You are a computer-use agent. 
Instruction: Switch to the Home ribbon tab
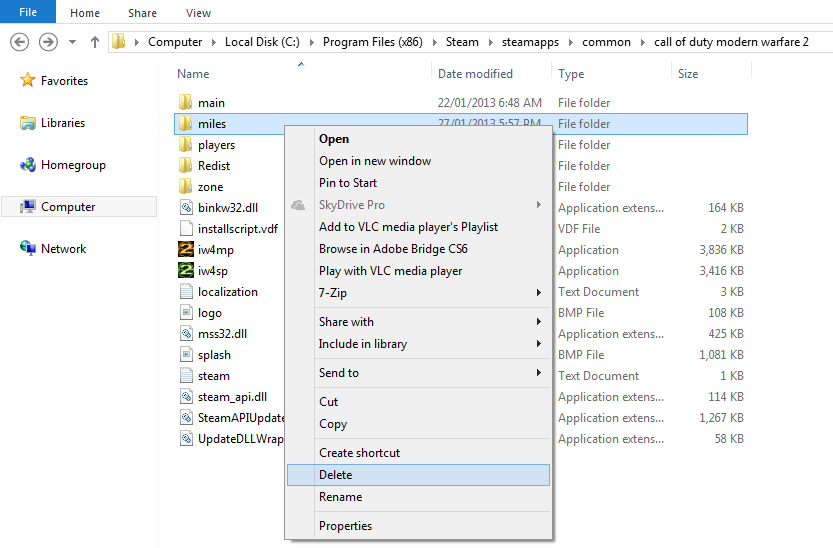click(85, 13)
